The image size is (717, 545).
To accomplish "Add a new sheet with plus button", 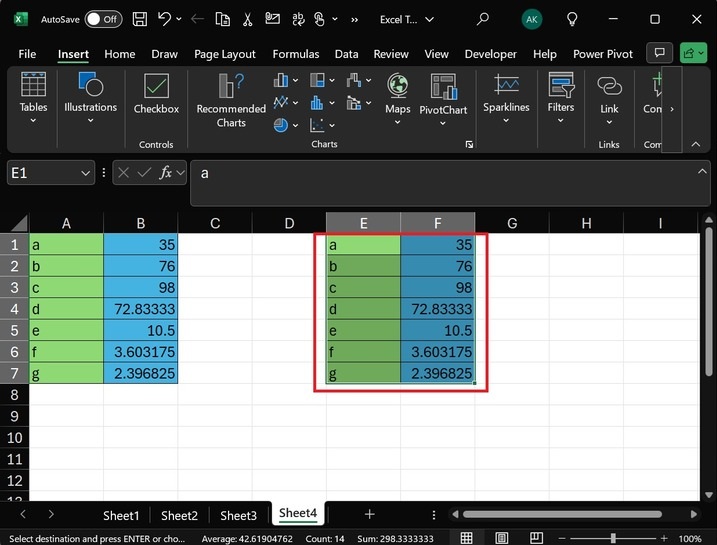I will [369, 514].
